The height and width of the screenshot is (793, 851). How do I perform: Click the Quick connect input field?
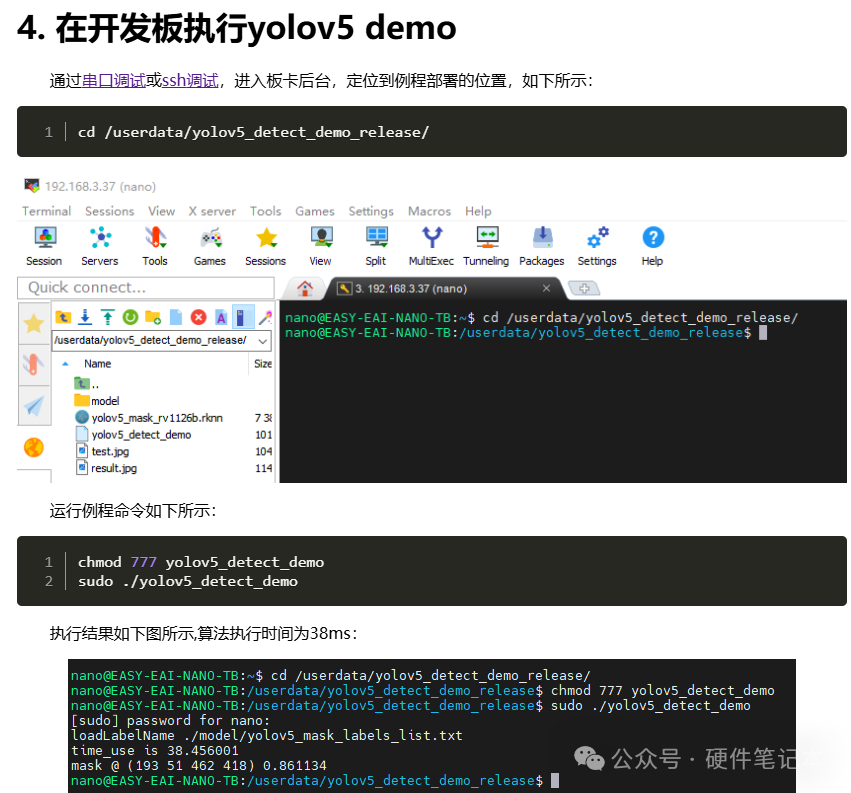click(145, 288)
